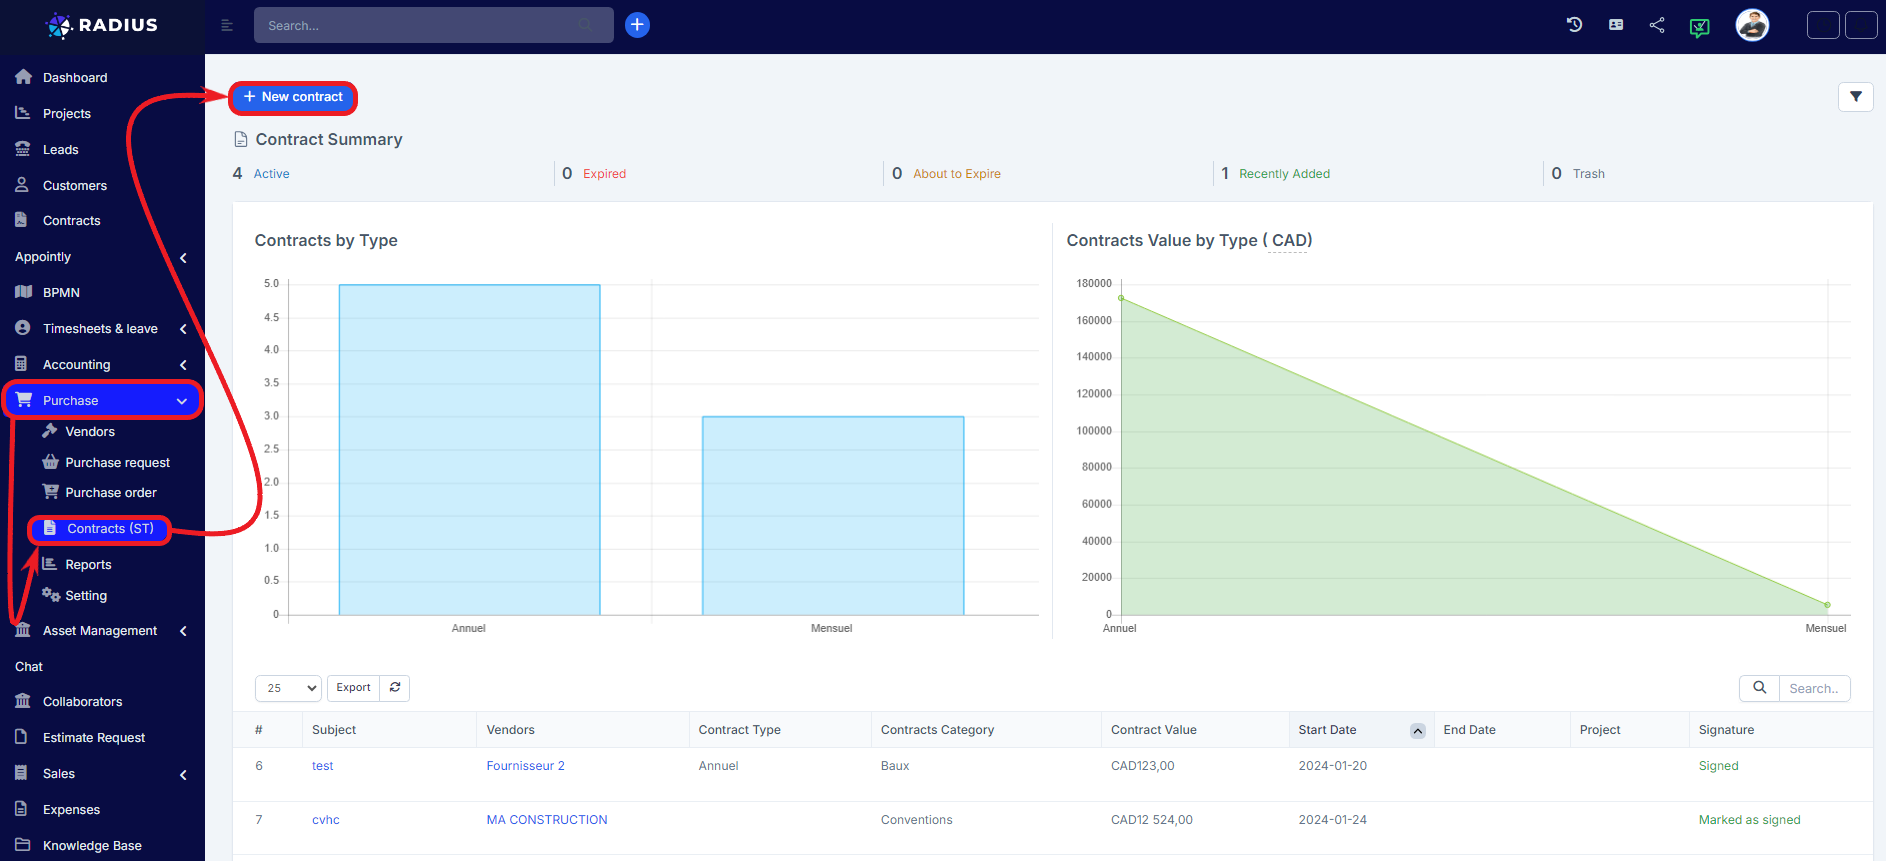Open the user profile avatar
Screen dimensions: 1886x861
click(x=1752, y=25)
